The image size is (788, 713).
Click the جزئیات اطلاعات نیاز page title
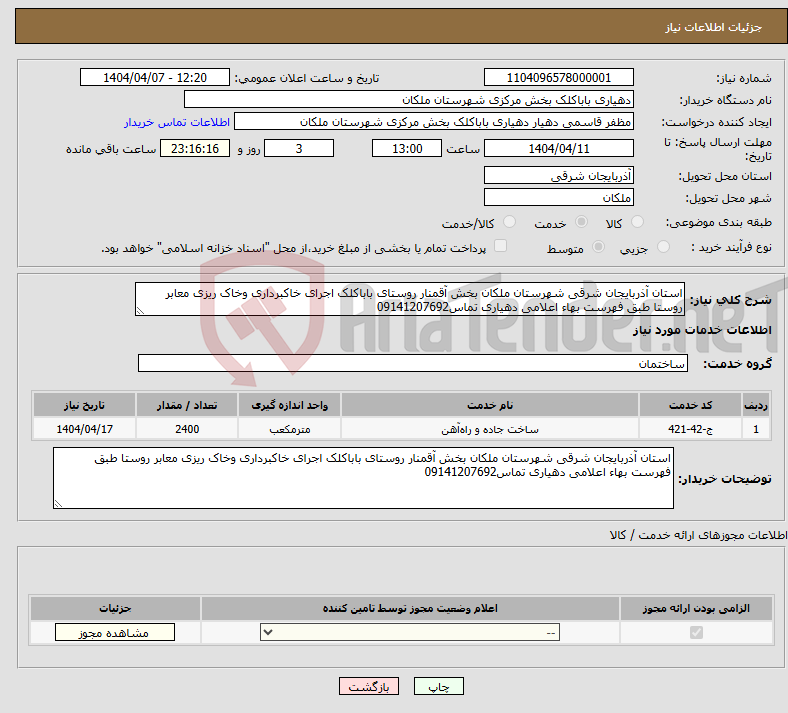click(714, 27)
